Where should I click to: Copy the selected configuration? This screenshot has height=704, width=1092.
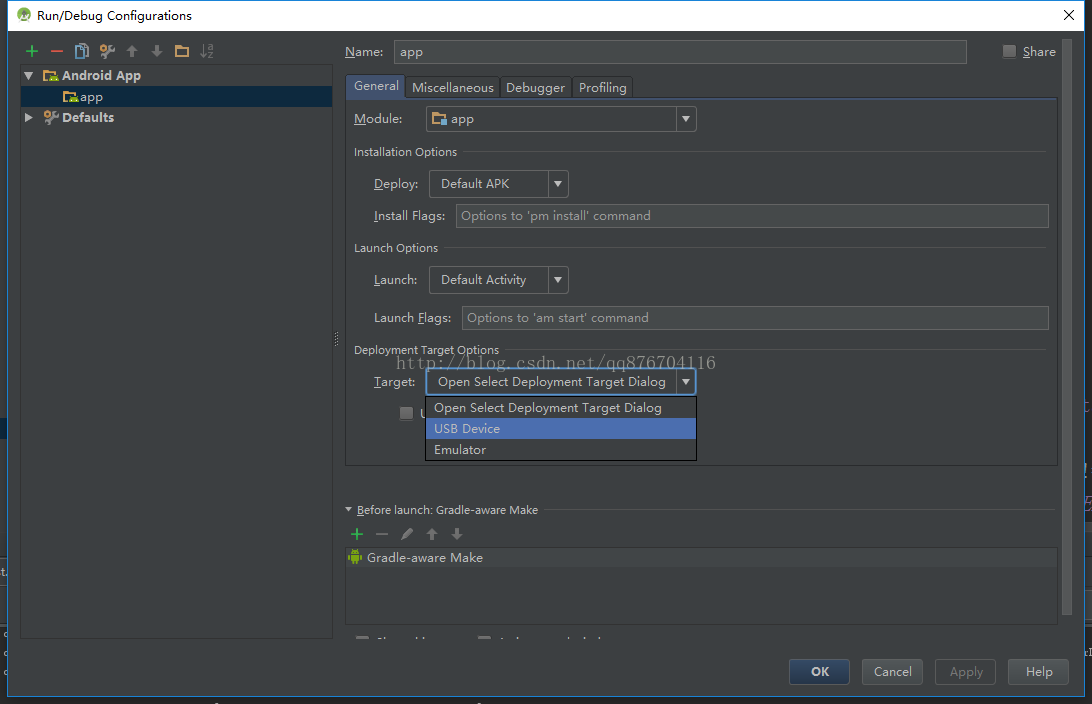[82, 51]
